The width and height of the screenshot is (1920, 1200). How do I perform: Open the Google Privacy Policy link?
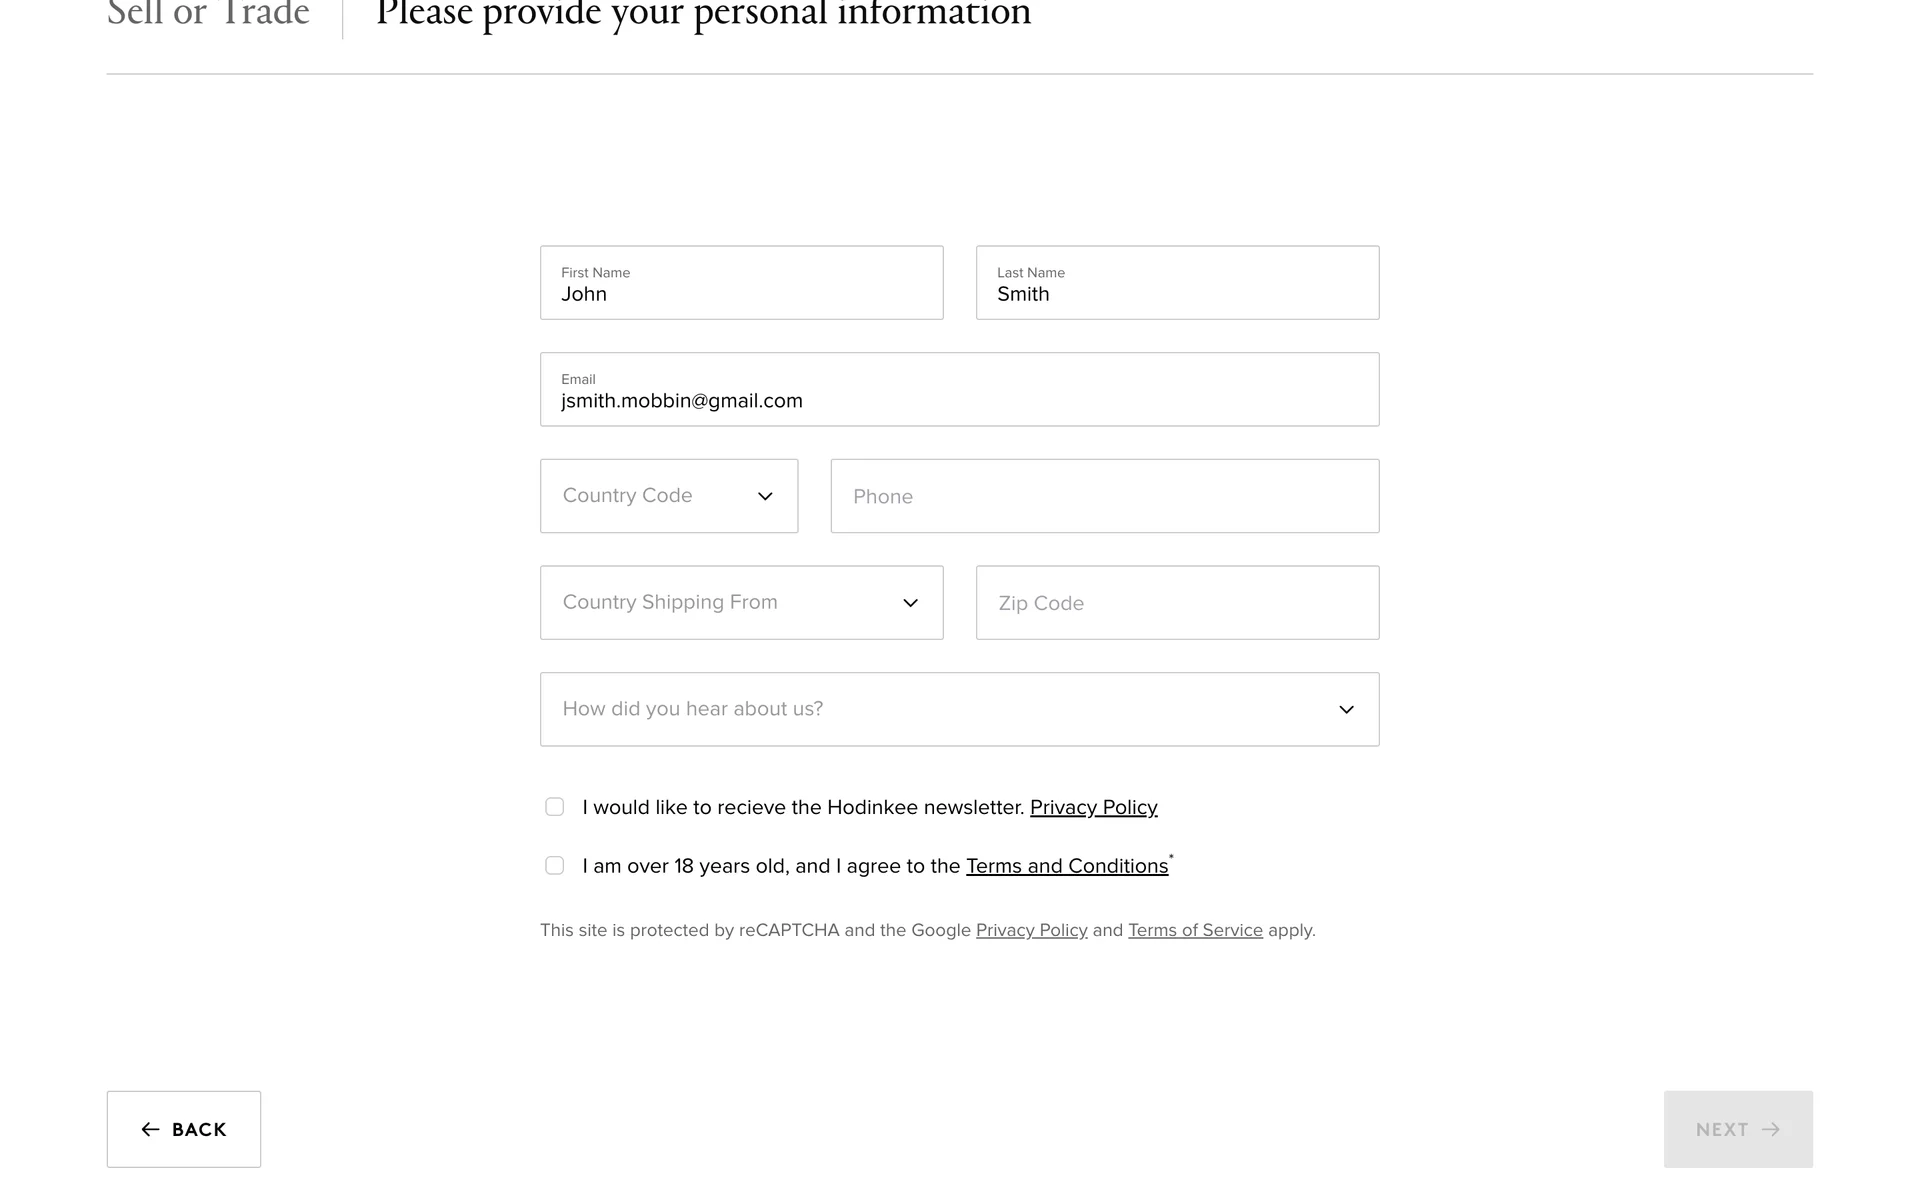pos(1031,930)
